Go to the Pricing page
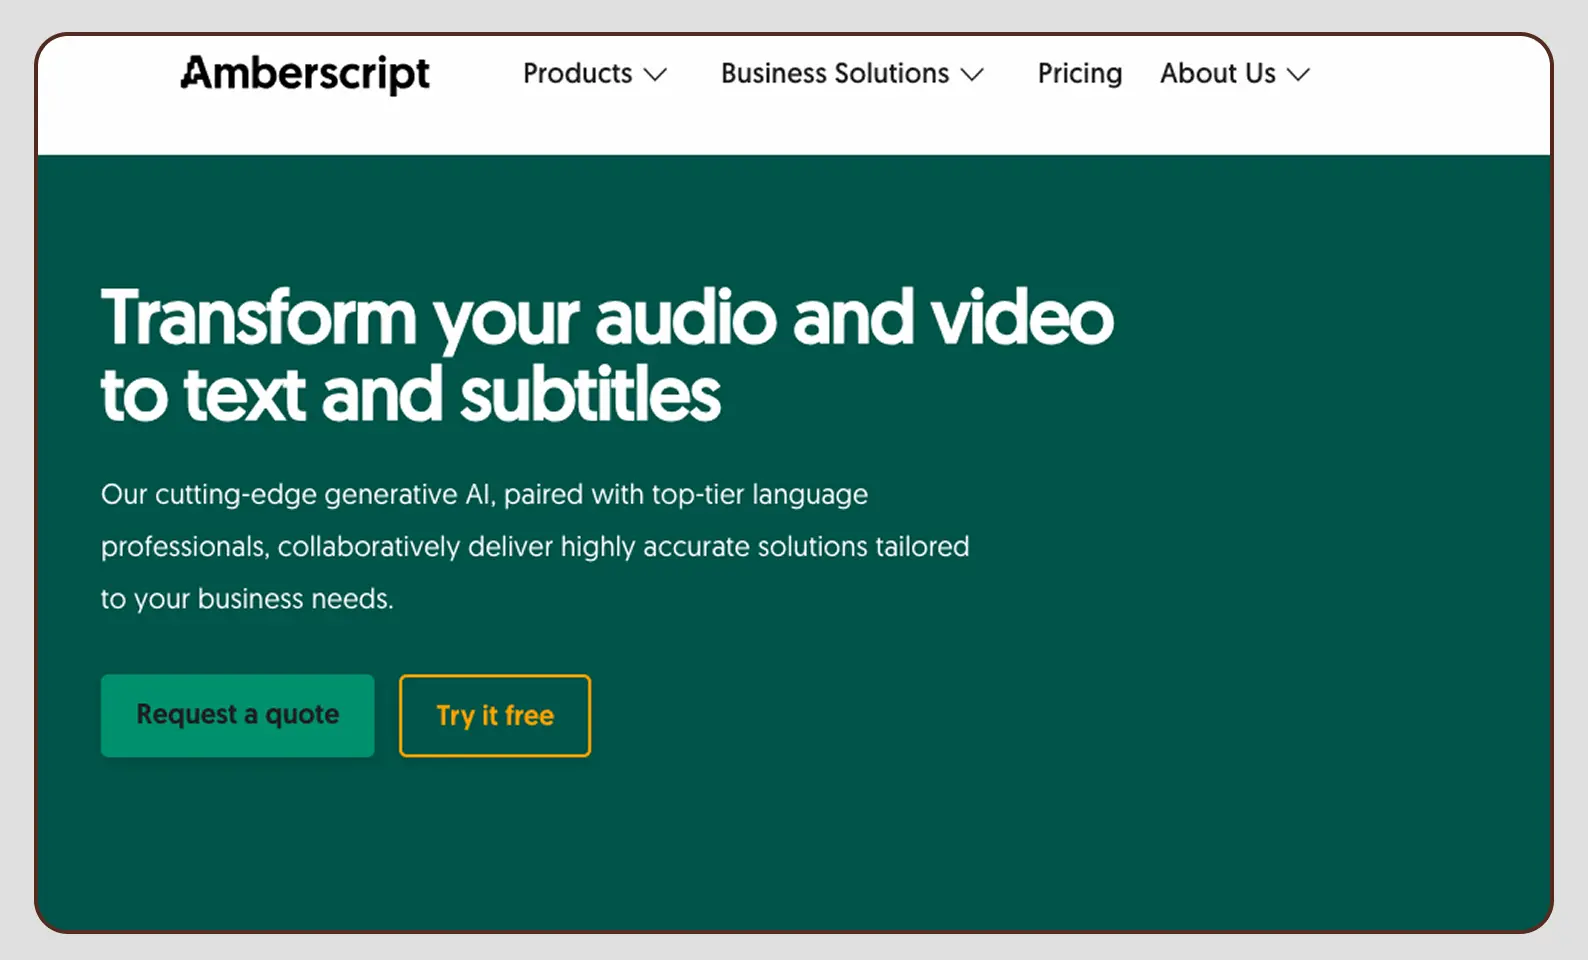This screenshot has width=1588, height=960. point(1079,74)
